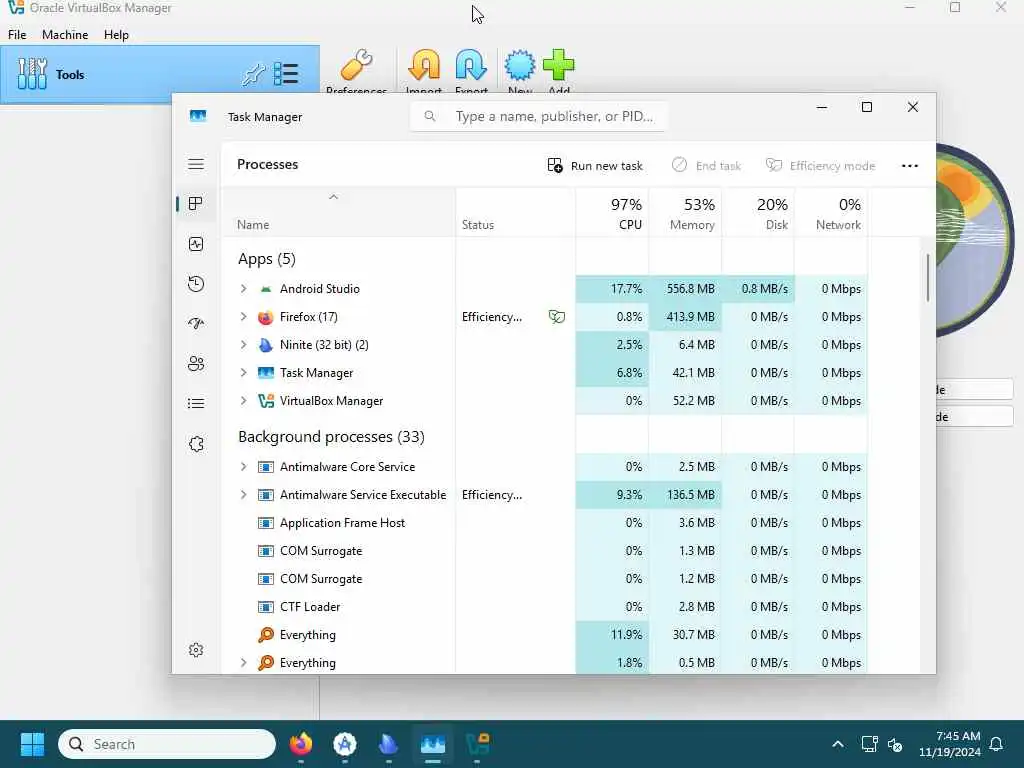Select Tools in VirtualBox sidebar
This screenshot has height=768, width=1024.
coord(160,74)
